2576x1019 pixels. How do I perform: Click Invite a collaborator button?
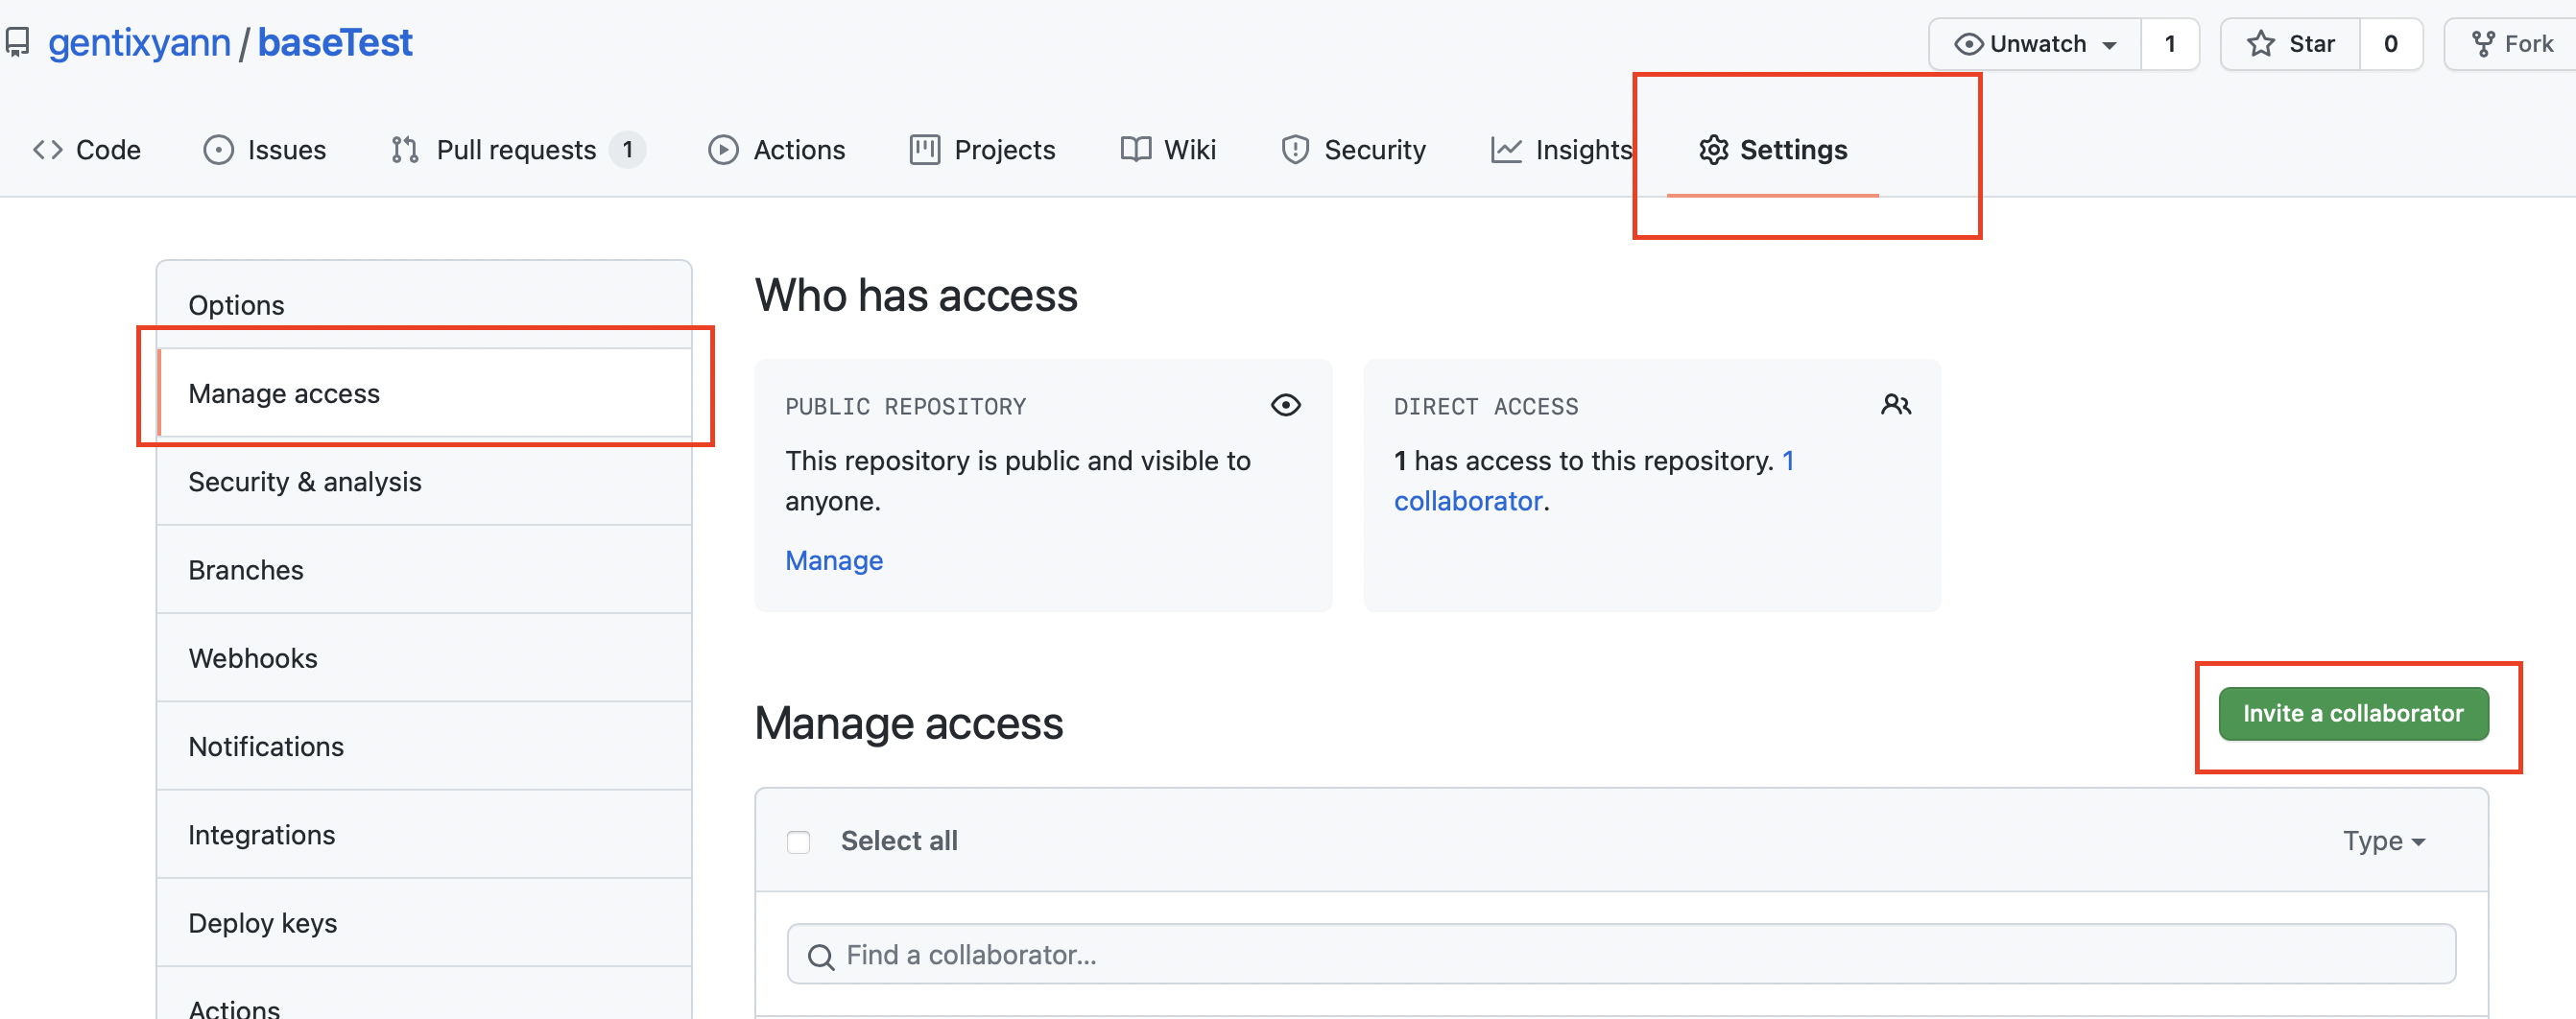[x=2353, y=713]
